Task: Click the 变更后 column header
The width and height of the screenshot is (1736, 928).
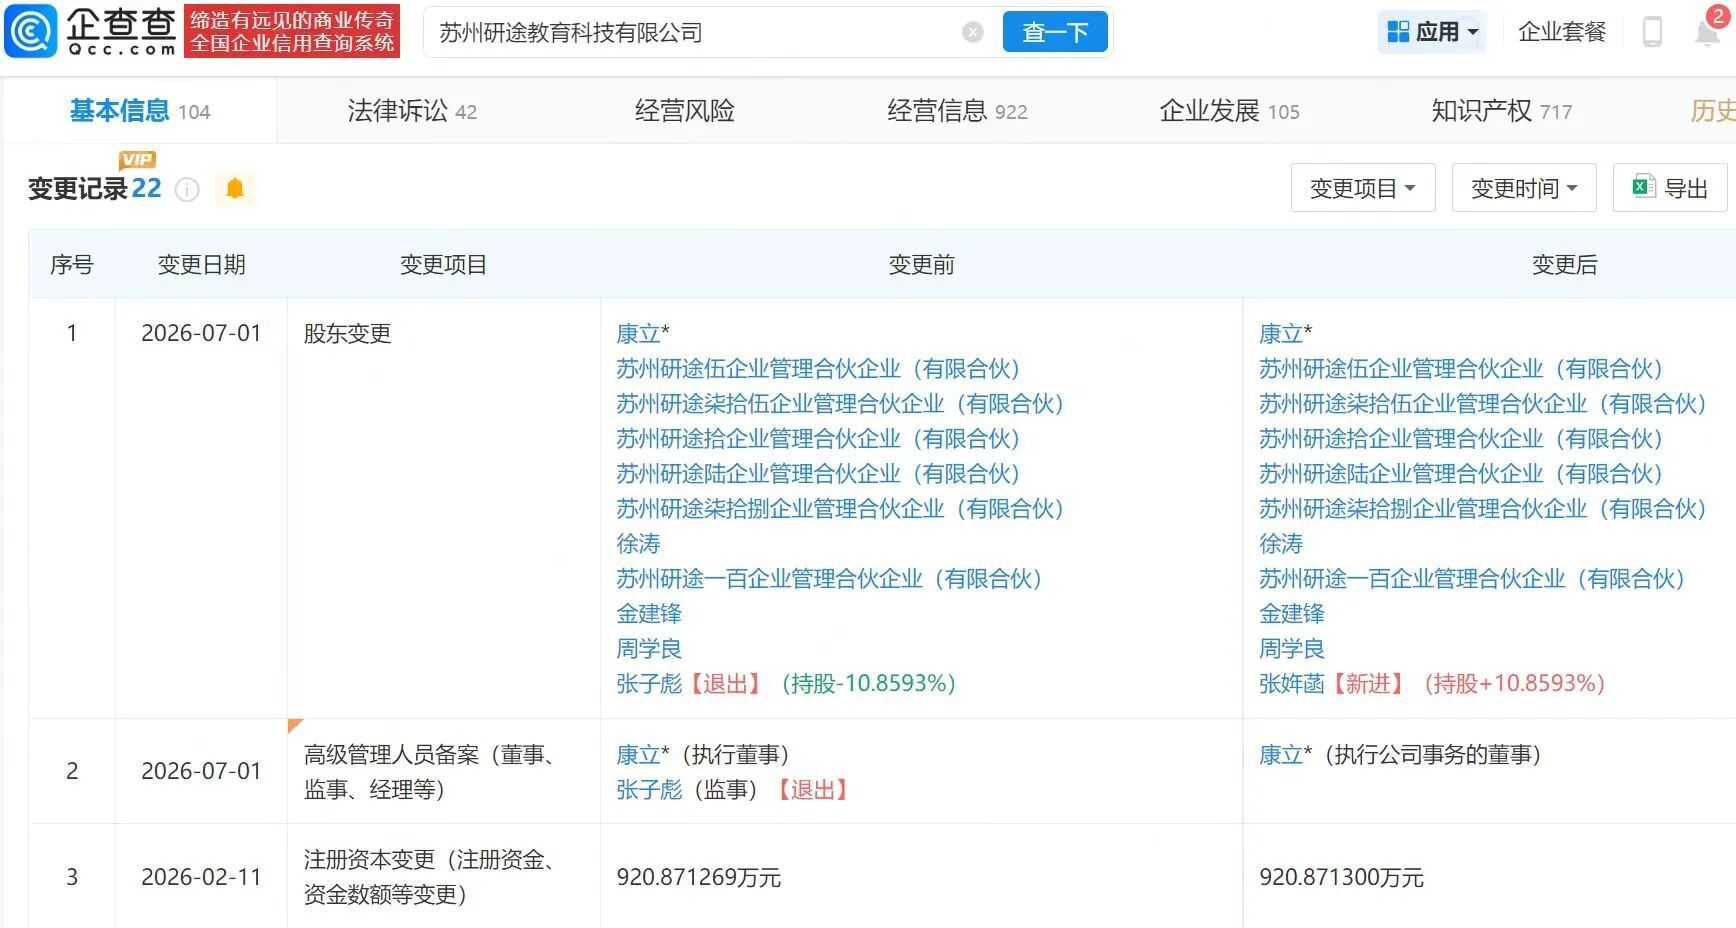Action: click(1564, 265)
